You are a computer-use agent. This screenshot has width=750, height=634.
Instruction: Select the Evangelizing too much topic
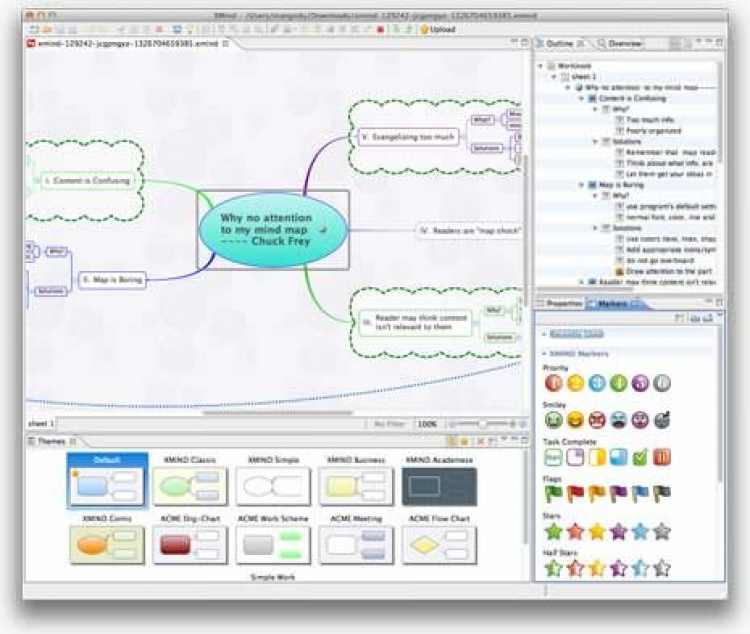[x=408, y=137]
